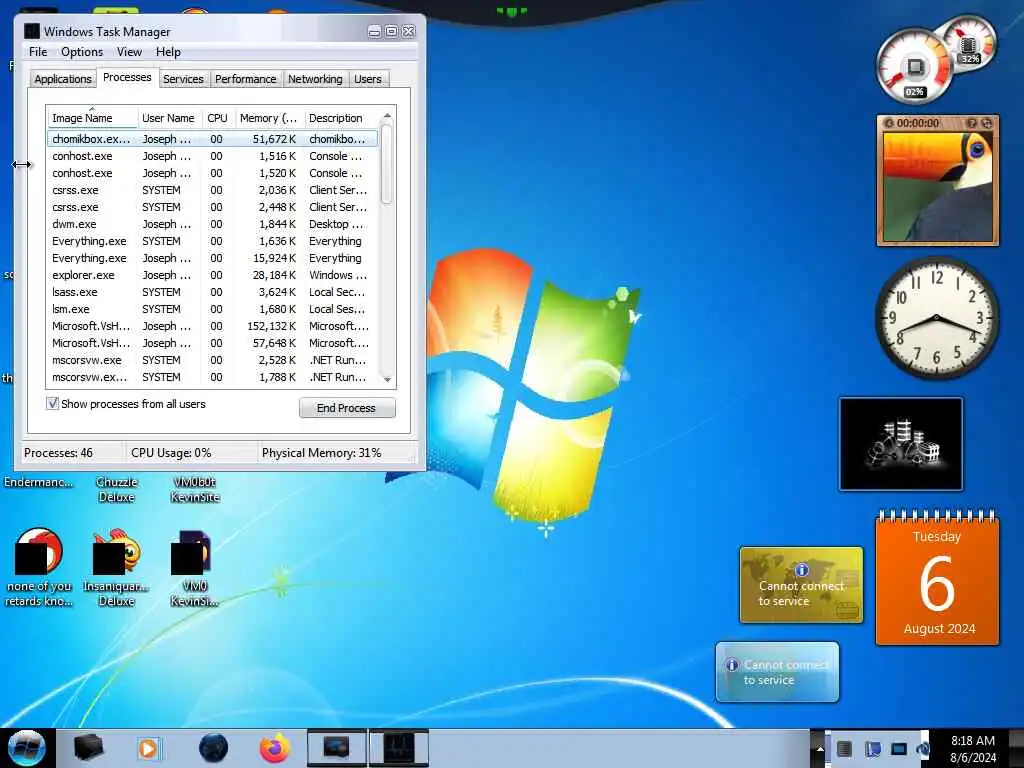Switch to Networking tab
Viewport: 1024px width, 768px height.
[x=315, y=79]
